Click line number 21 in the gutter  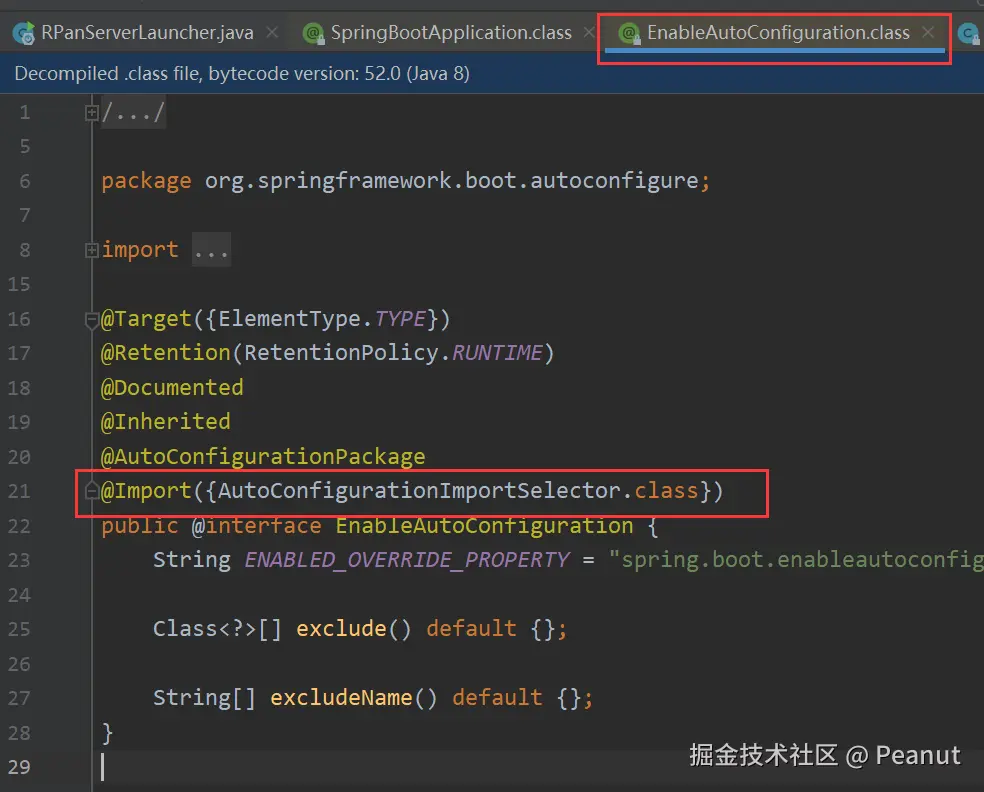pyautogui.click(x=19, y=491)
